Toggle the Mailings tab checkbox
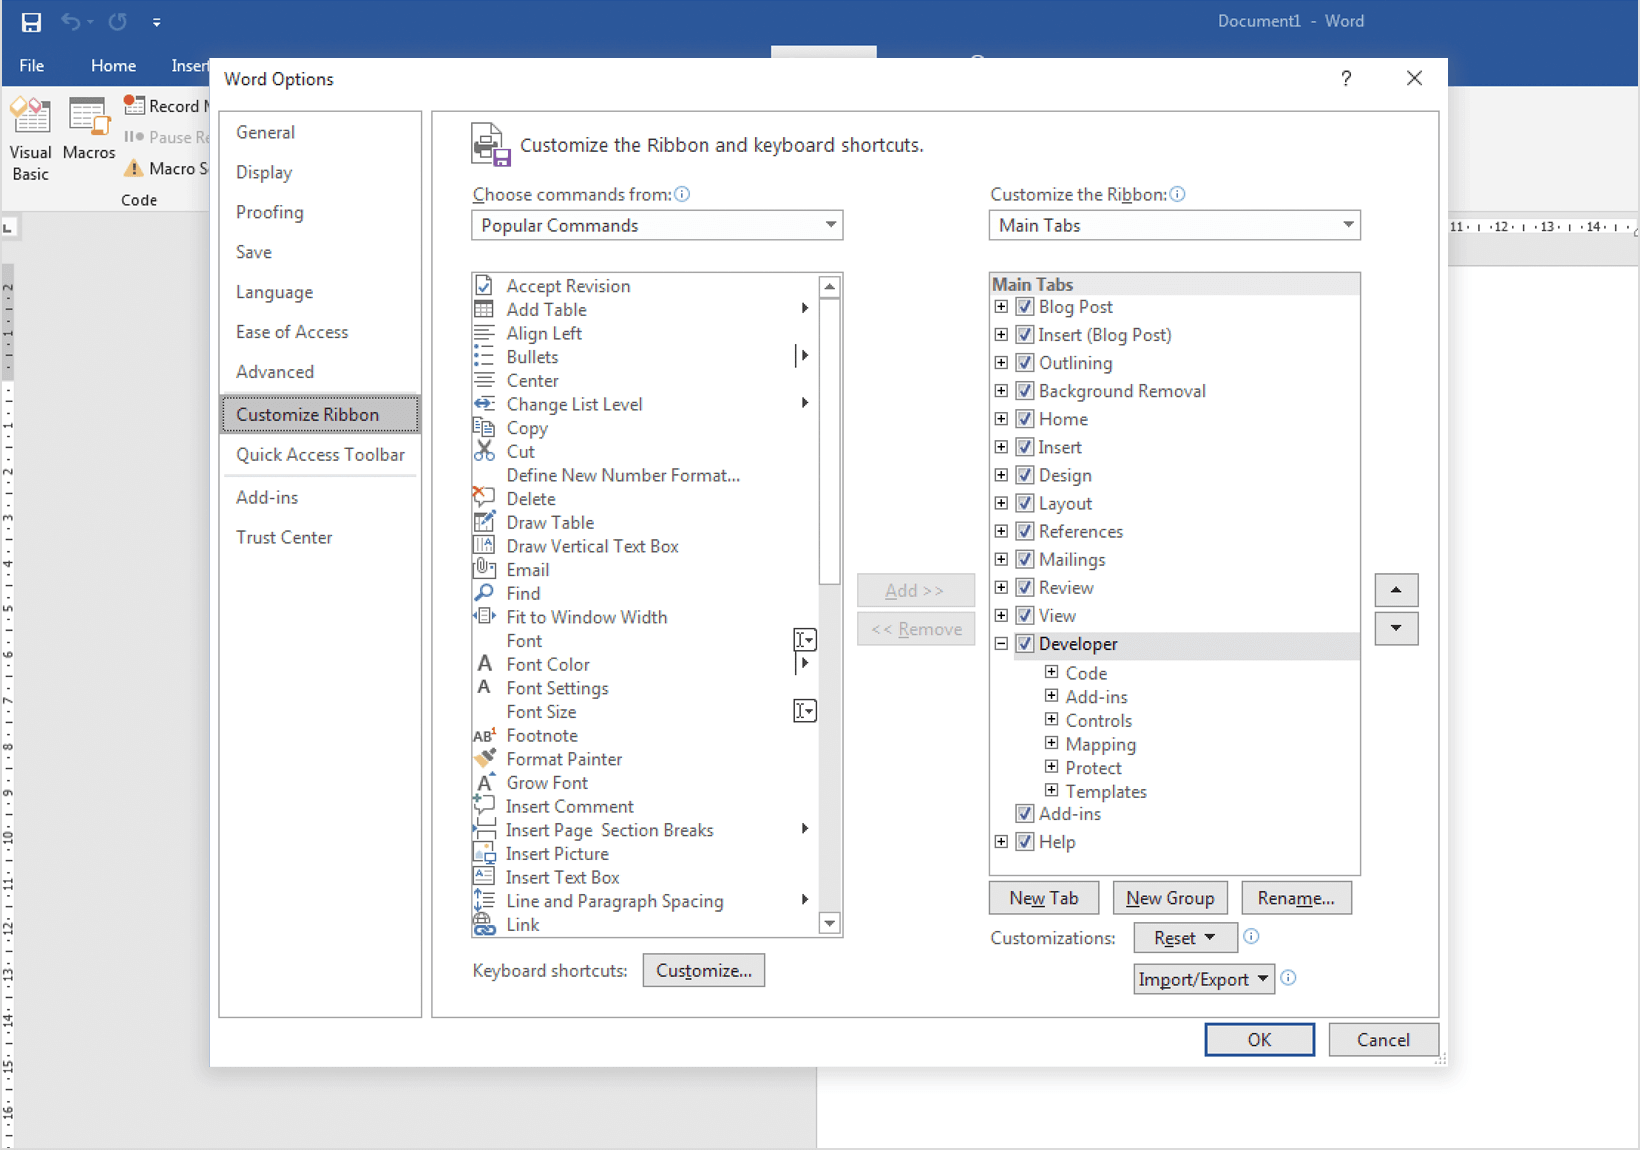Viewport: 1640px width, 1150px height. pyautogui.click(x=1024, y=559)
